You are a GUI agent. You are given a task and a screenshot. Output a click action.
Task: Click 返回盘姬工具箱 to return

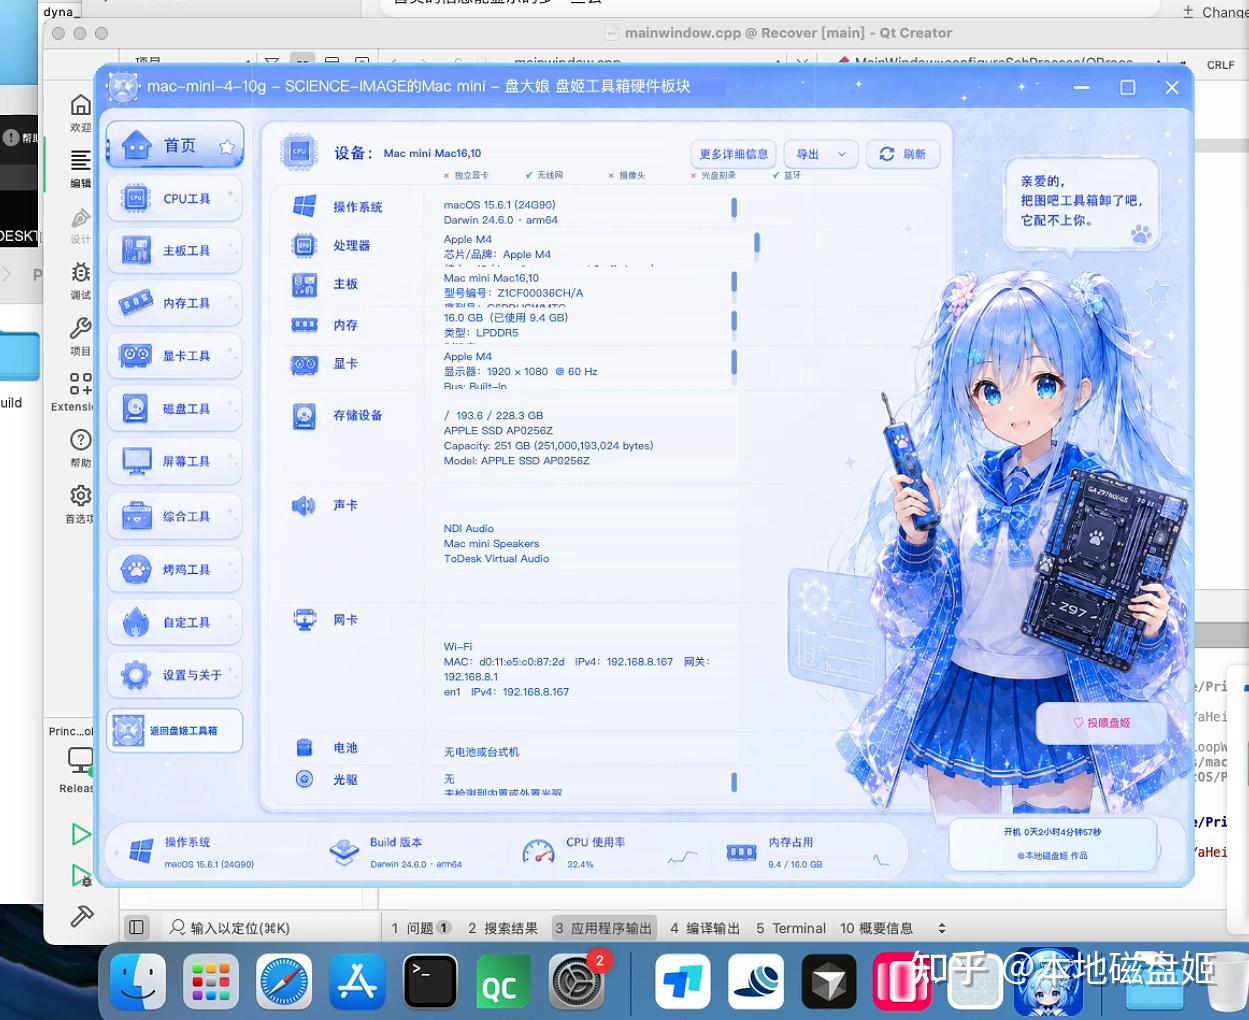point(174,731)
